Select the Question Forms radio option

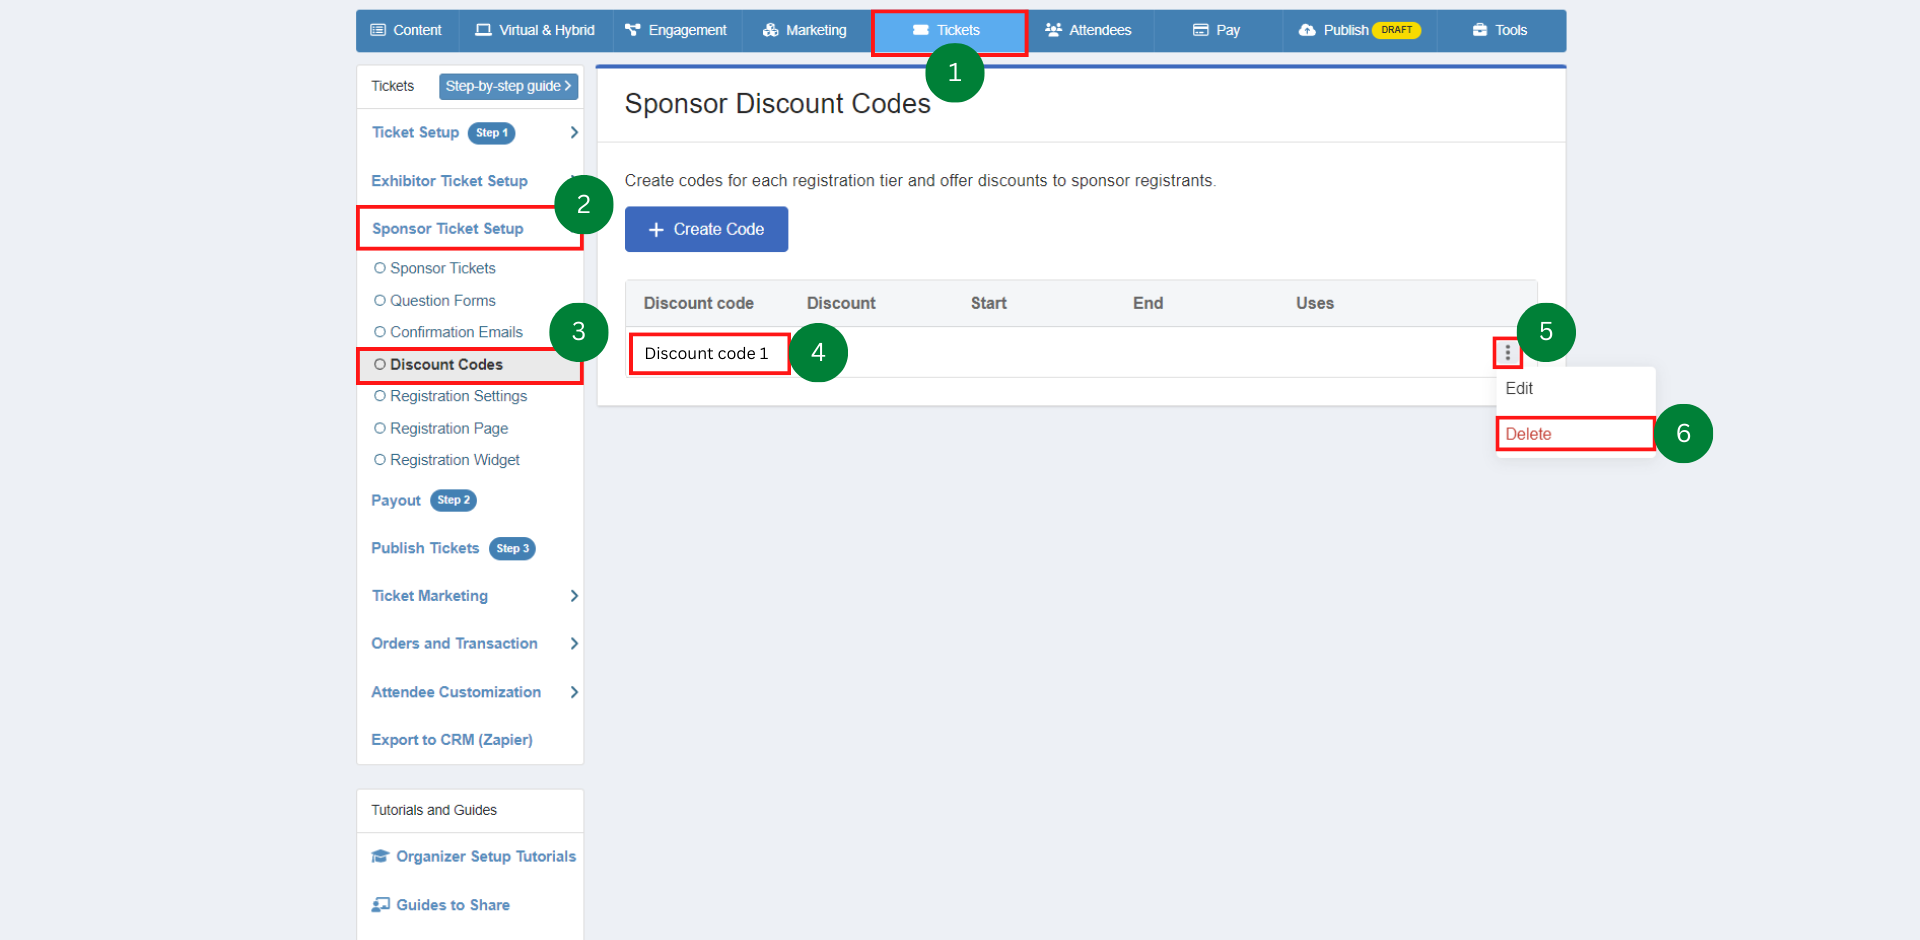[x=379, y=300]
